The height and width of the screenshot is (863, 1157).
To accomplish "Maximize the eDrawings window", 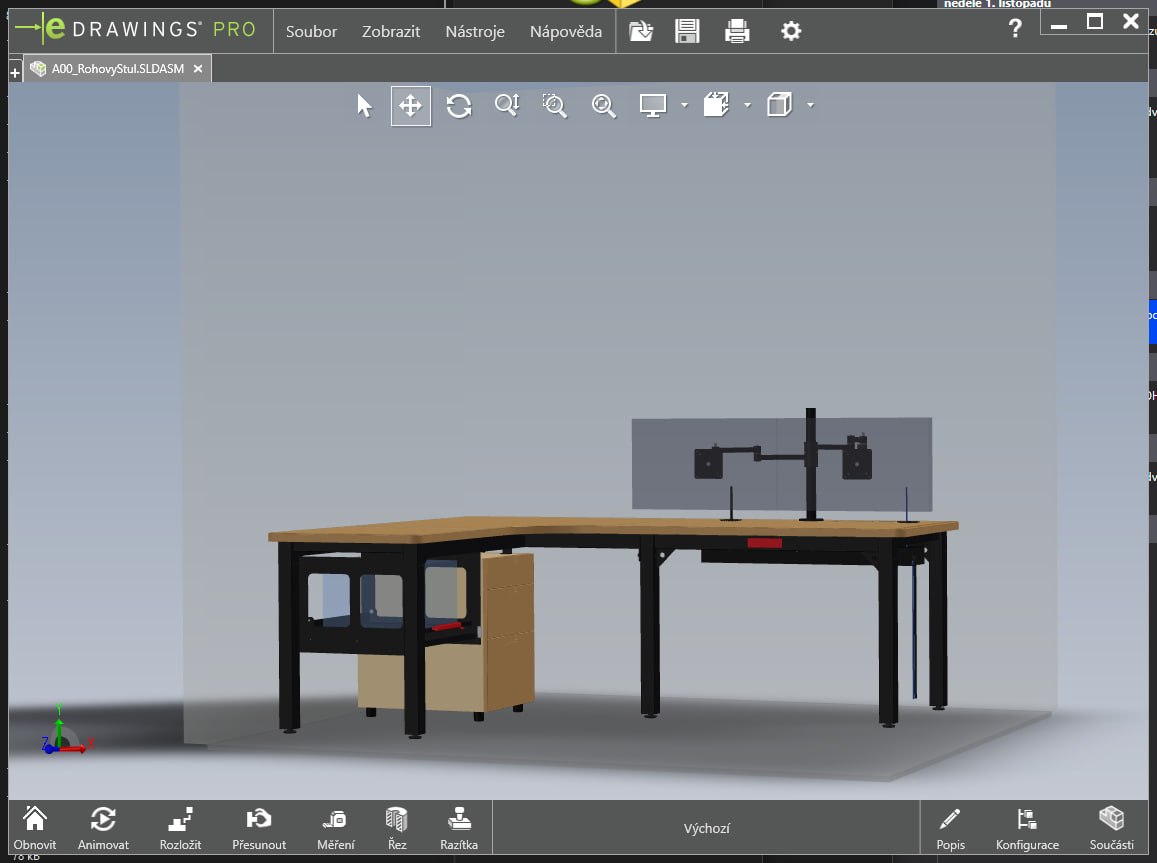I will pyautogui.click(x=1095, y=22).
